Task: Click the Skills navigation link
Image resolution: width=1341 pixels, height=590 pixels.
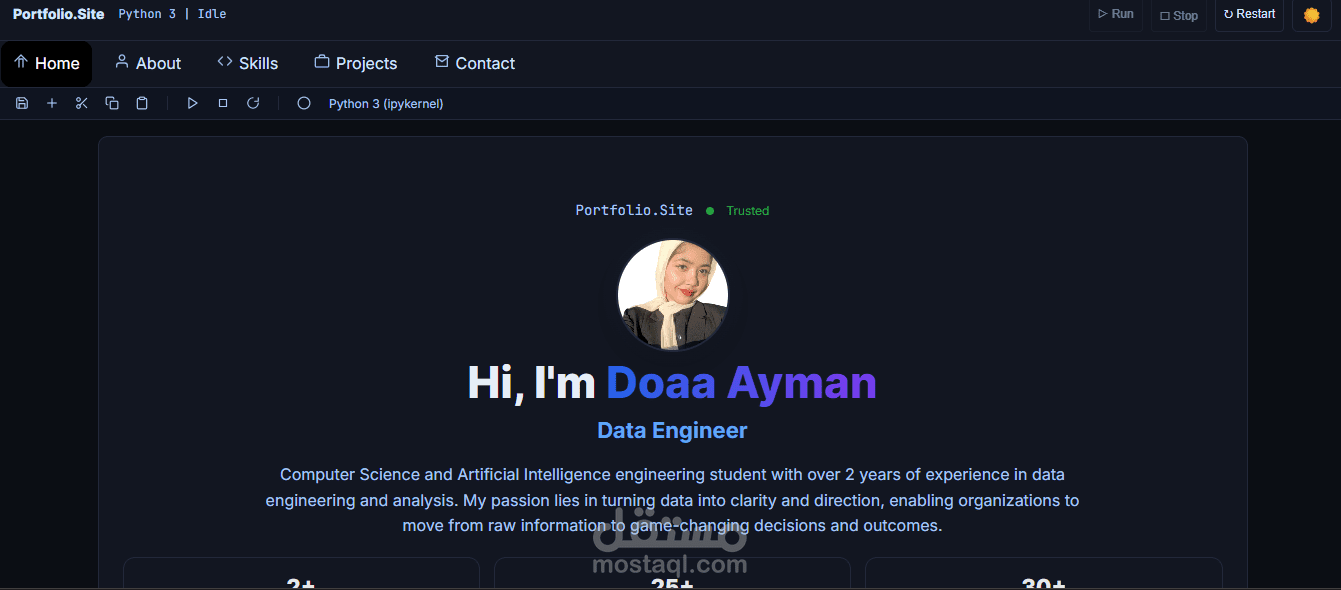Action: tap(248, 62)
